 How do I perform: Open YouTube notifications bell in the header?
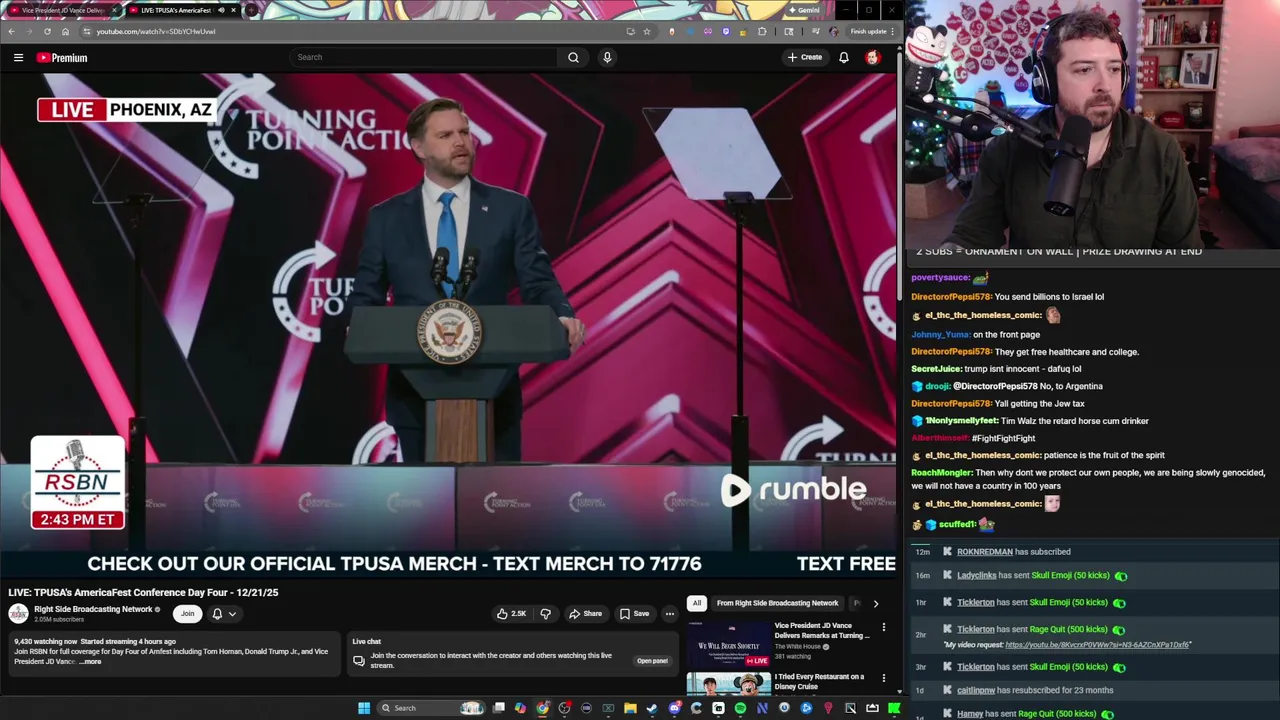coord(843,58)
